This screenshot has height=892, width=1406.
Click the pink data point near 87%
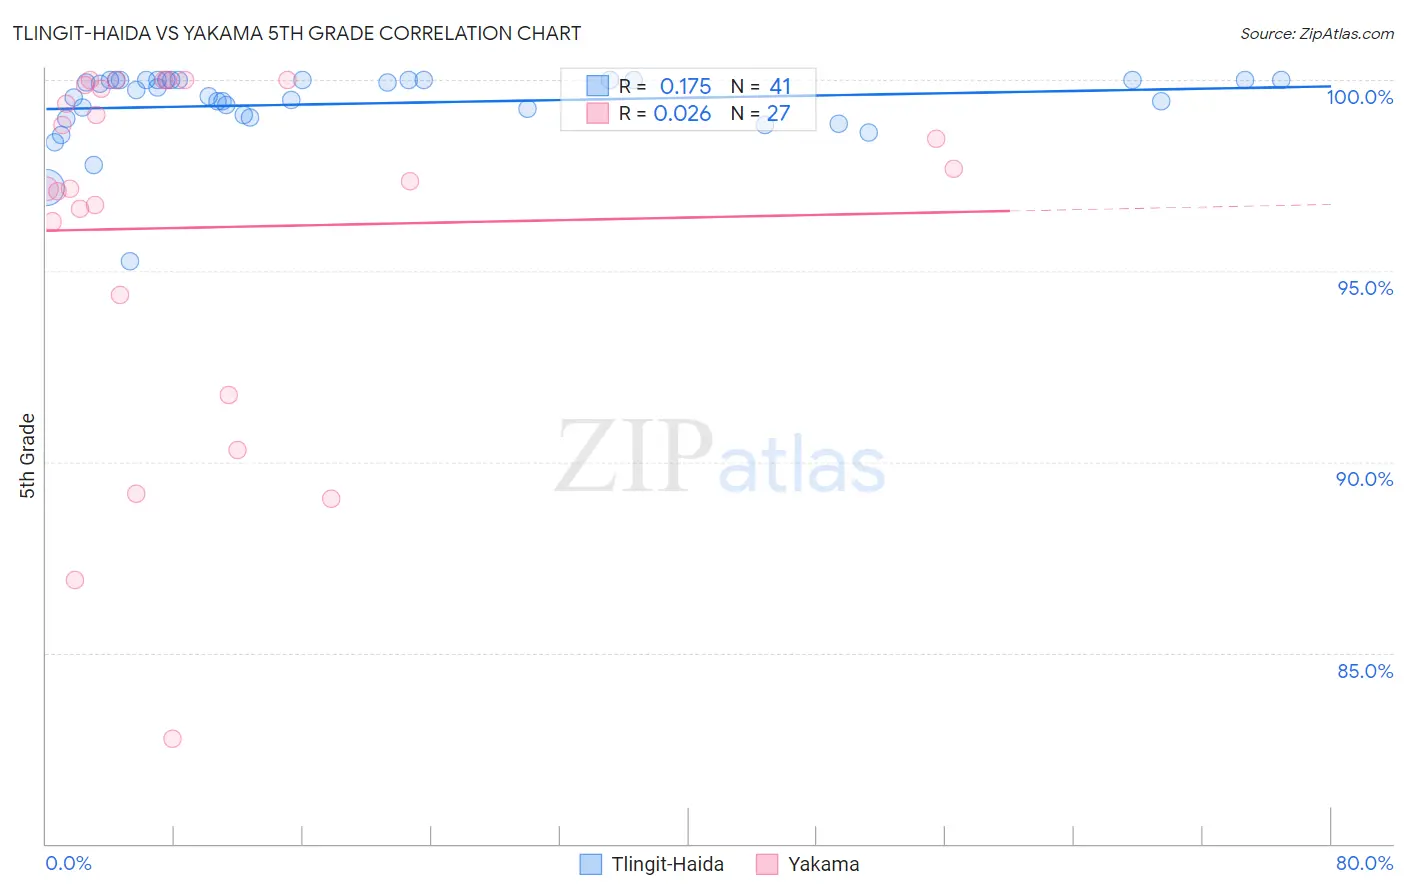(x=75, y=580)
